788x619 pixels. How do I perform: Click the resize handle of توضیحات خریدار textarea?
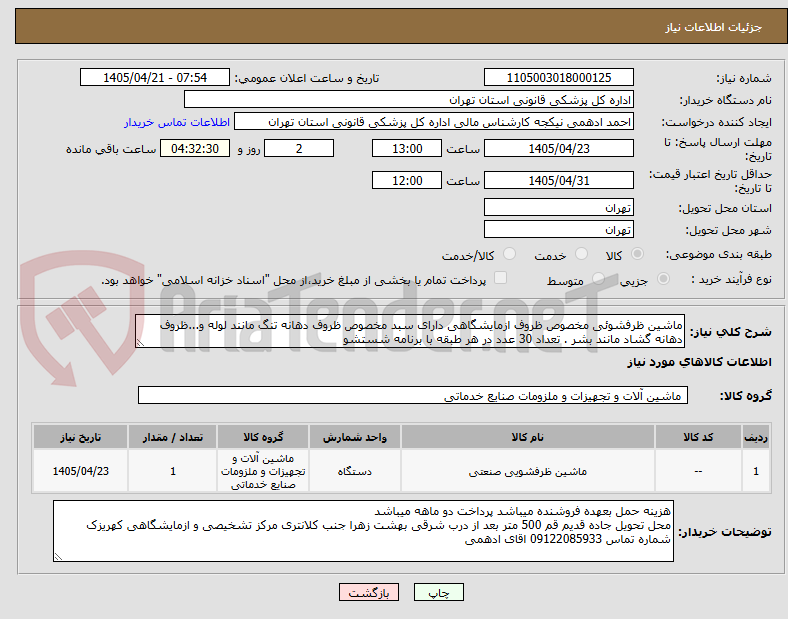58,556
